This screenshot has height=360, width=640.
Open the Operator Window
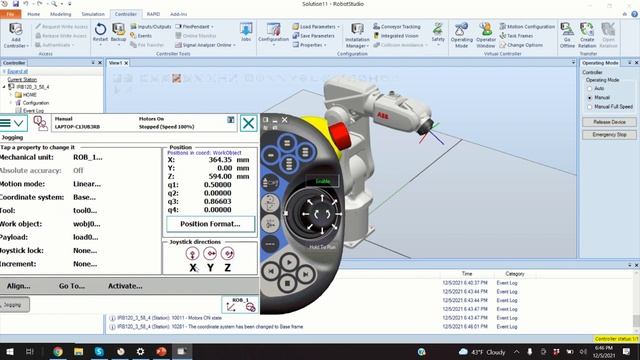point(486,36)
